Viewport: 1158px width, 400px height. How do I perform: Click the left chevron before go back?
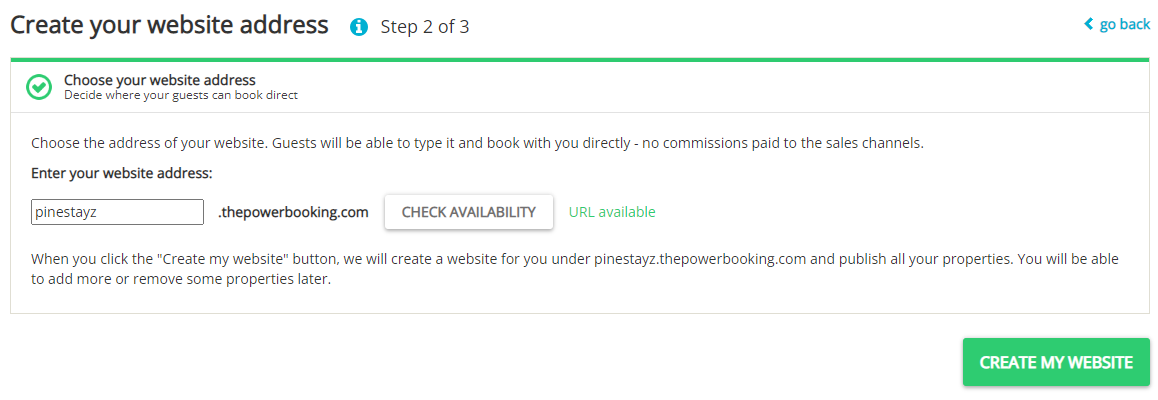[x=1088, y=24]
